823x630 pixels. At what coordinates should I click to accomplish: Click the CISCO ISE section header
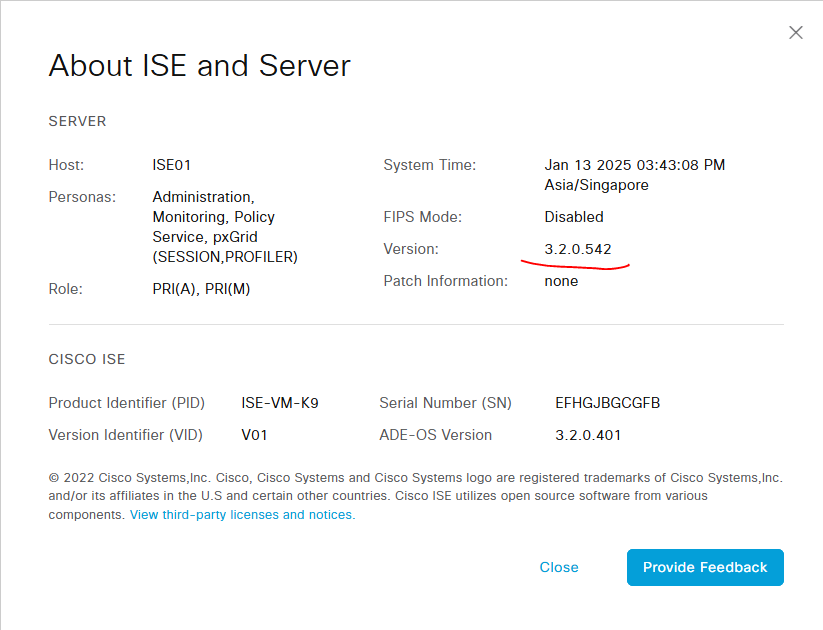(87, 359)
